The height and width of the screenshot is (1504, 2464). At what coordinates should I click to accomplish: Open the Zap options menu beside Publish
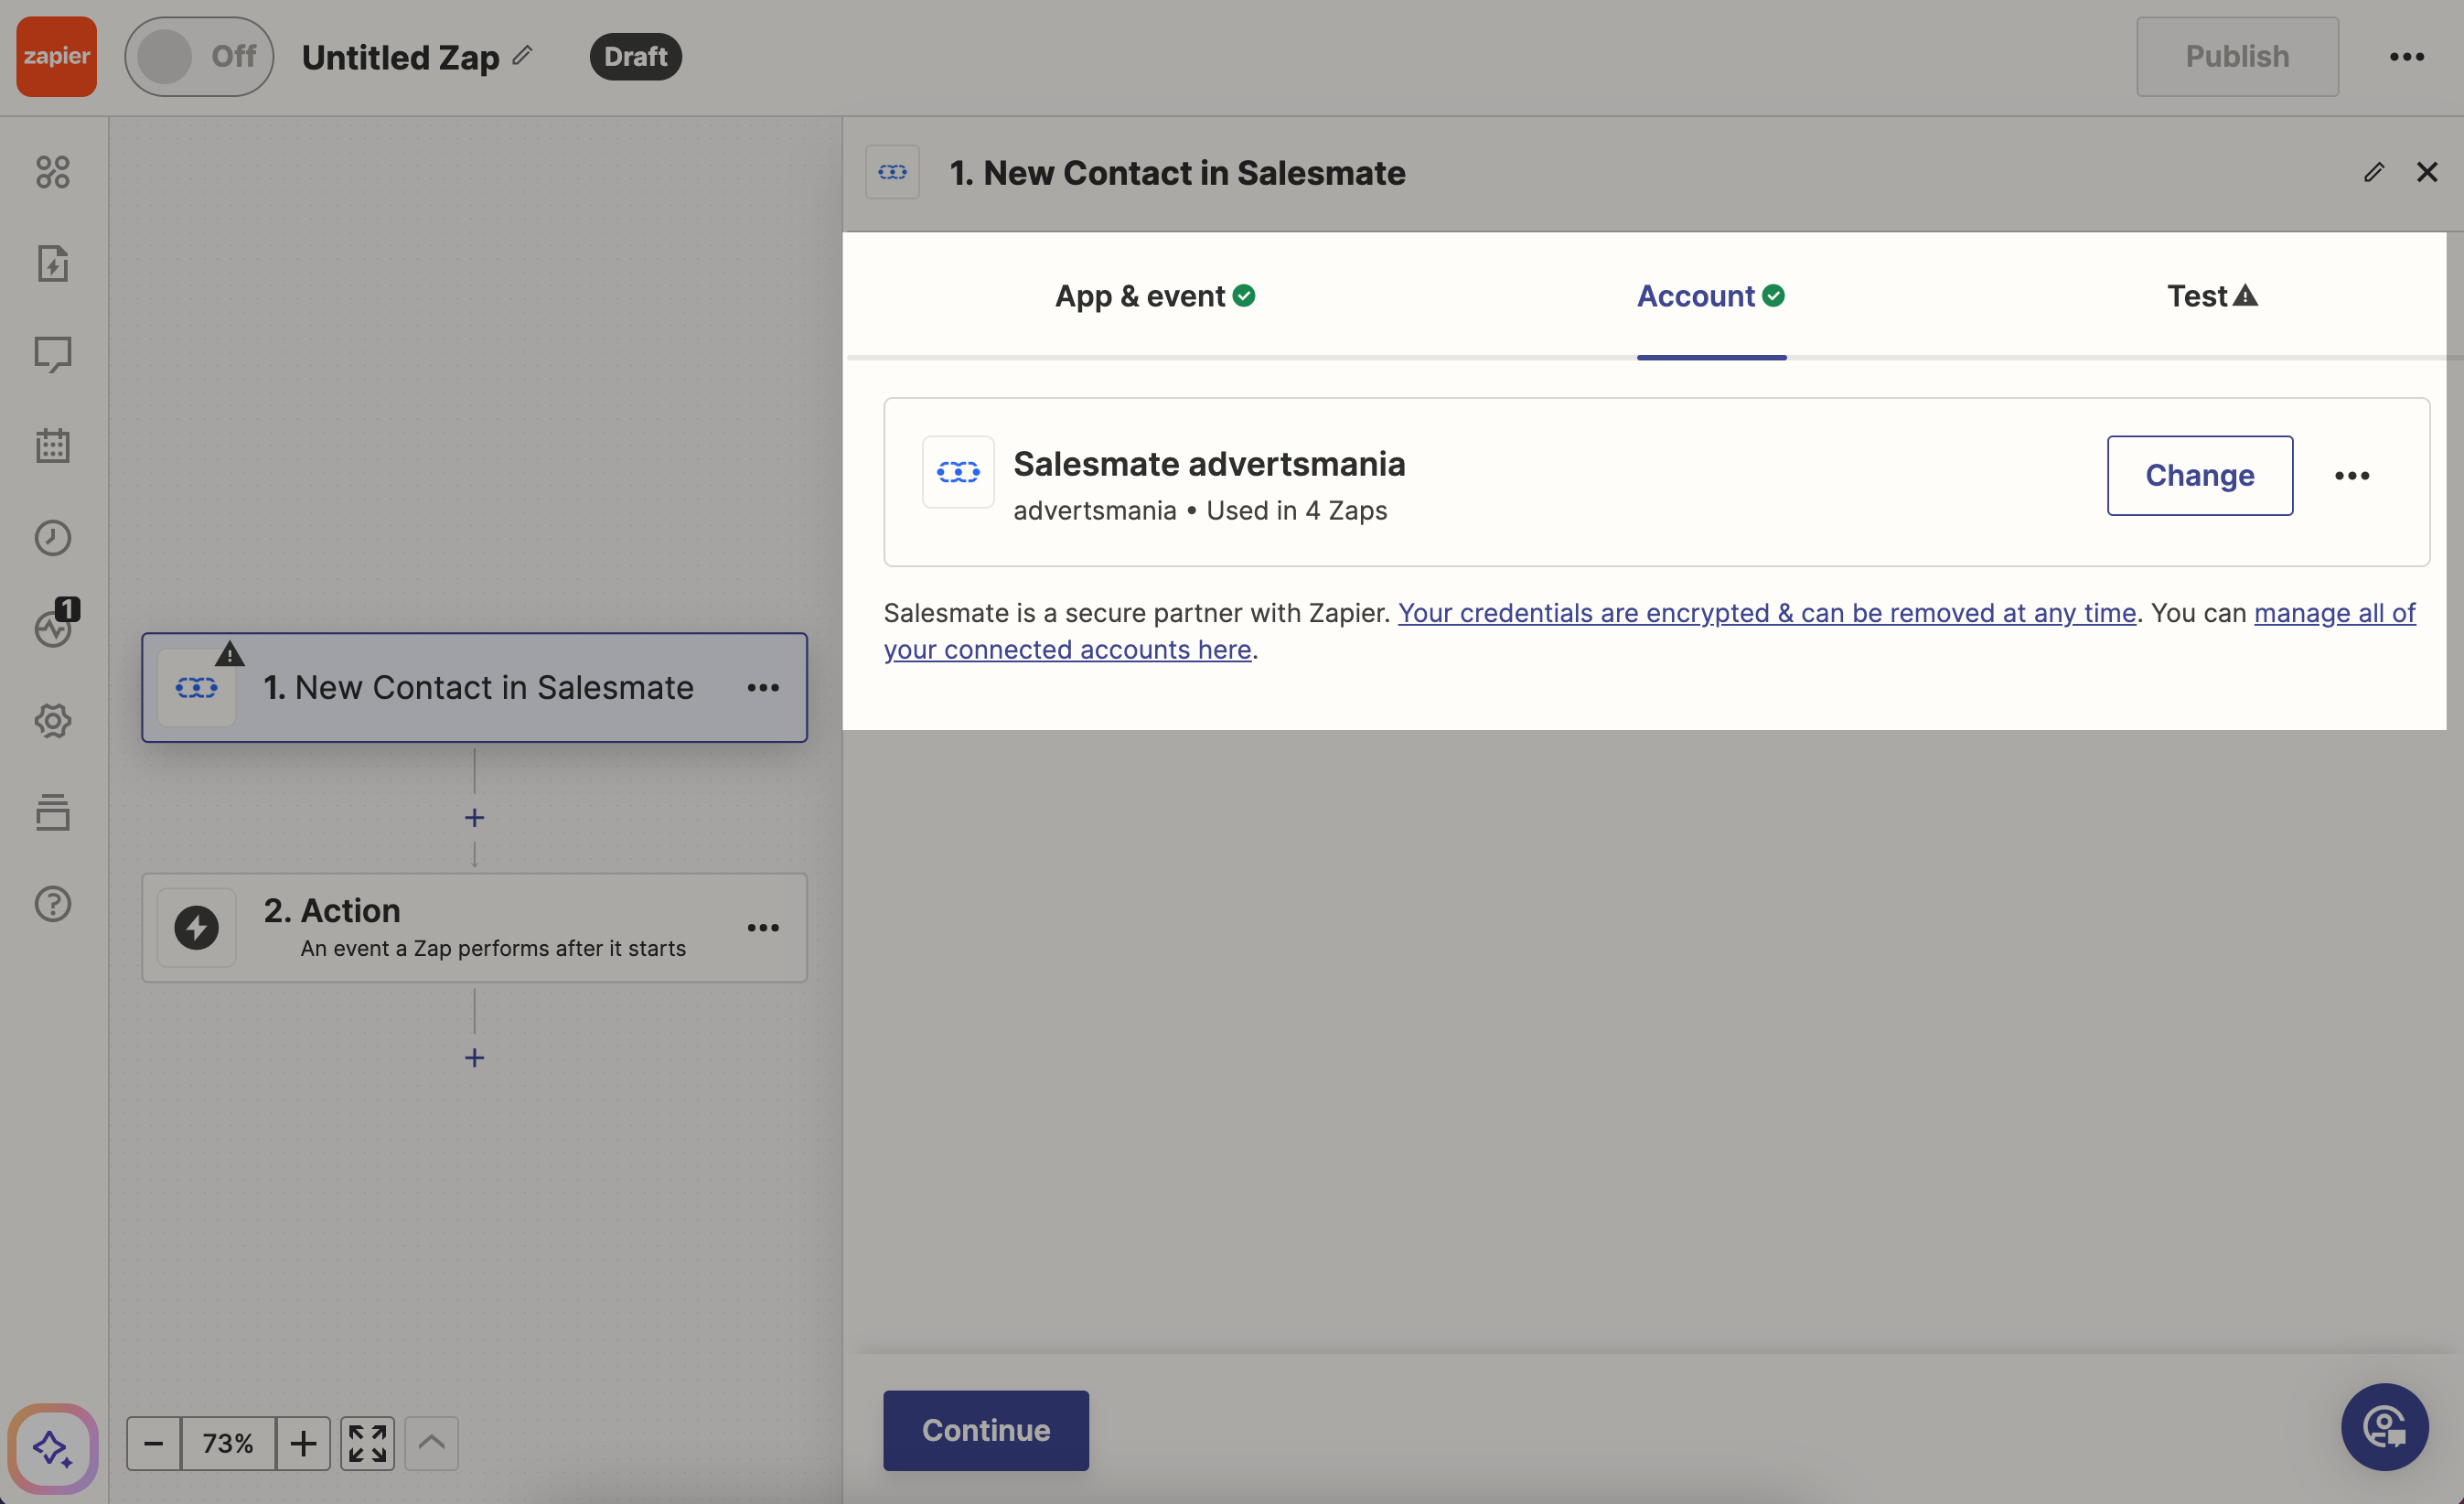click(x=2406, y=57)
